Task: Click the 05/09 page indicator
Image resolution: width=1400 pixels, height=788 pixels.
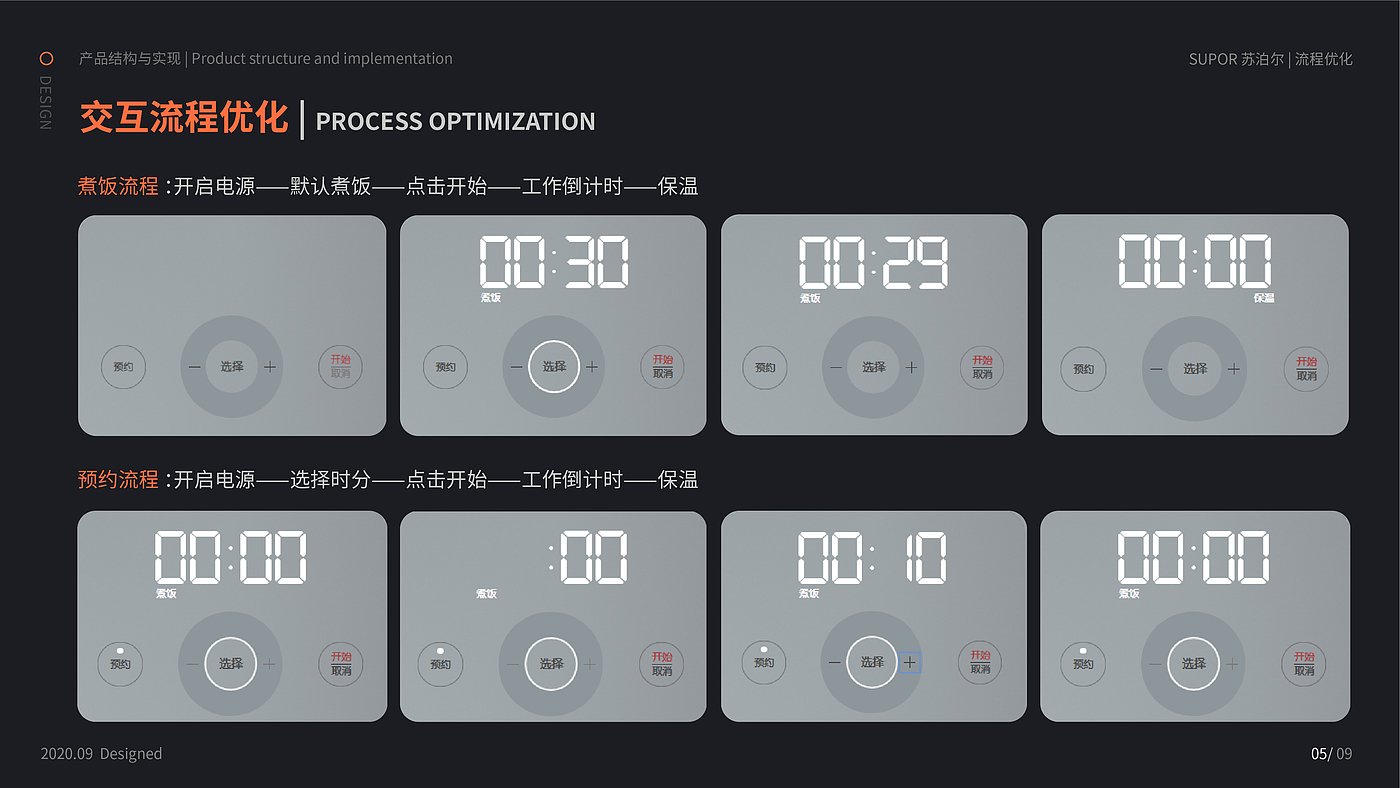Action: (x=1331, y=754)
